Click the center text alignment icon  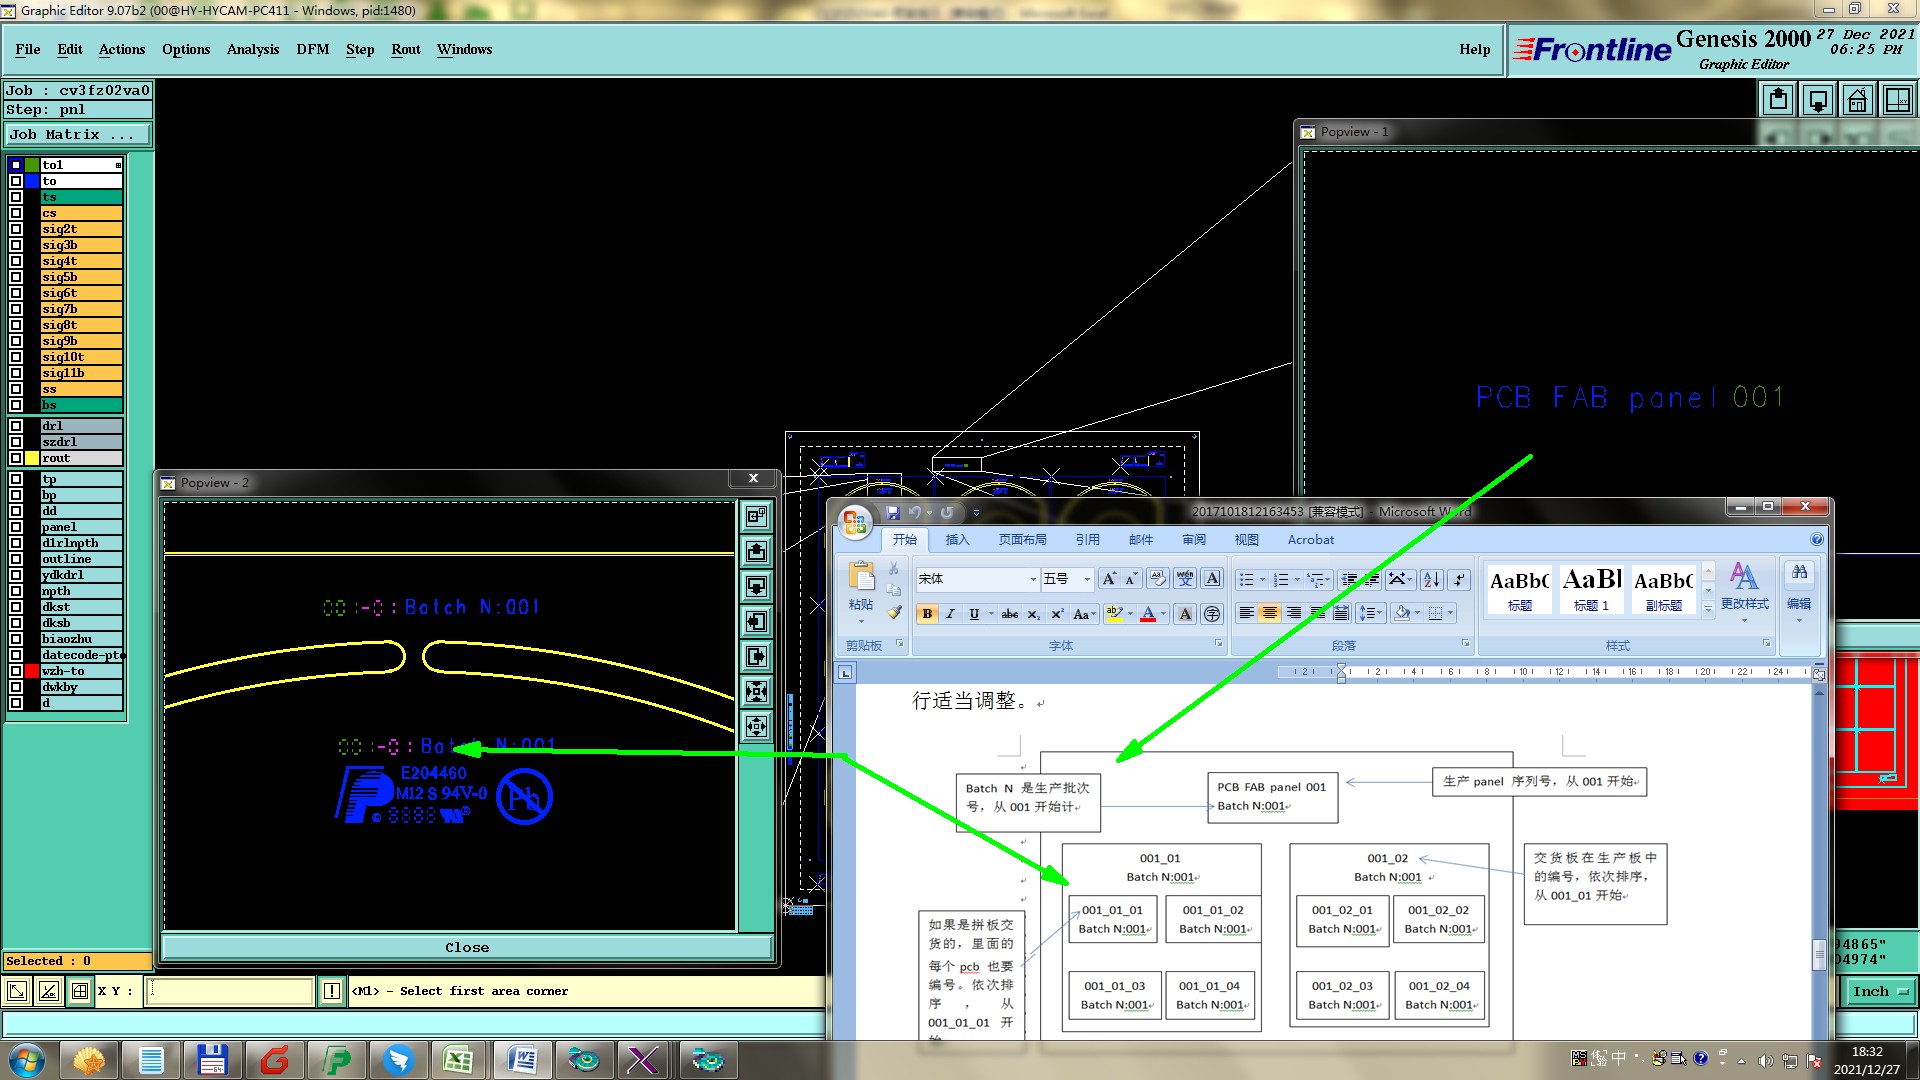1270,613
